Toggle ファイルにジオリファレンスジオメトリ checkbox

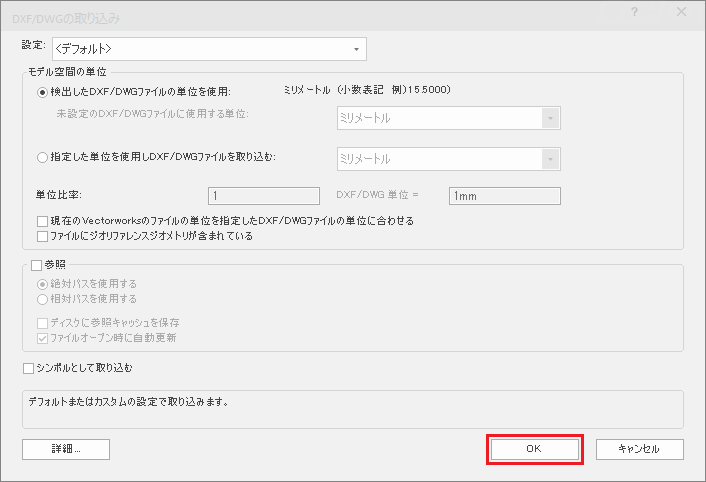[42, 237]
